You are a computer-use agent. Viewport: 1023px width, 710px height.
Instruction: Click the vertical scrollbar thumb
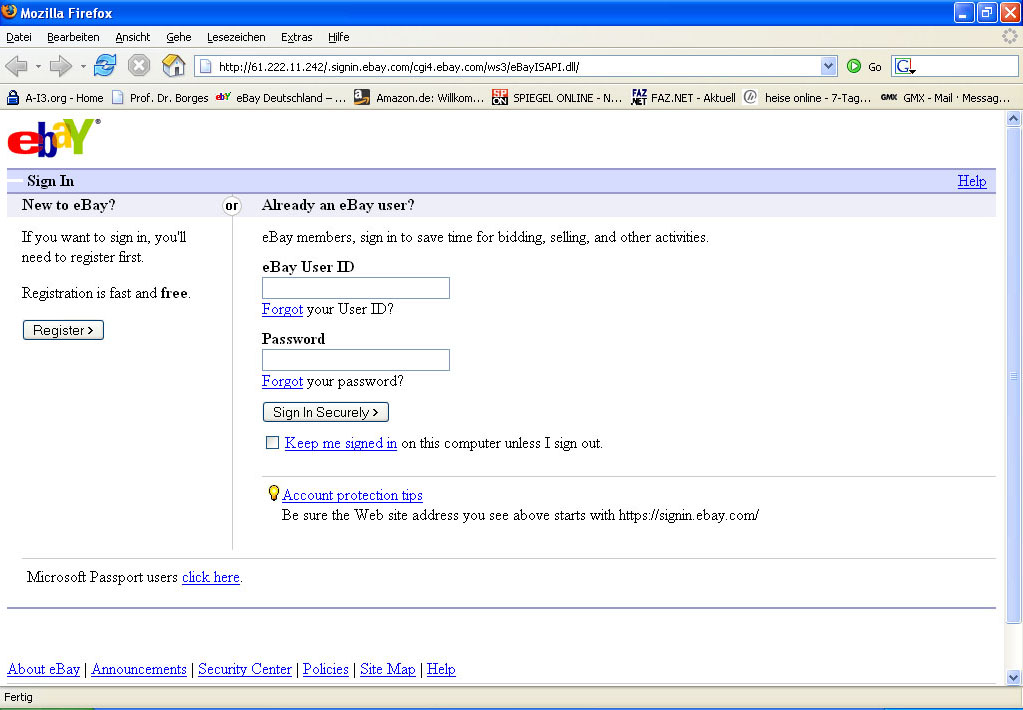pyautogui.click(x=1013, y=375)
